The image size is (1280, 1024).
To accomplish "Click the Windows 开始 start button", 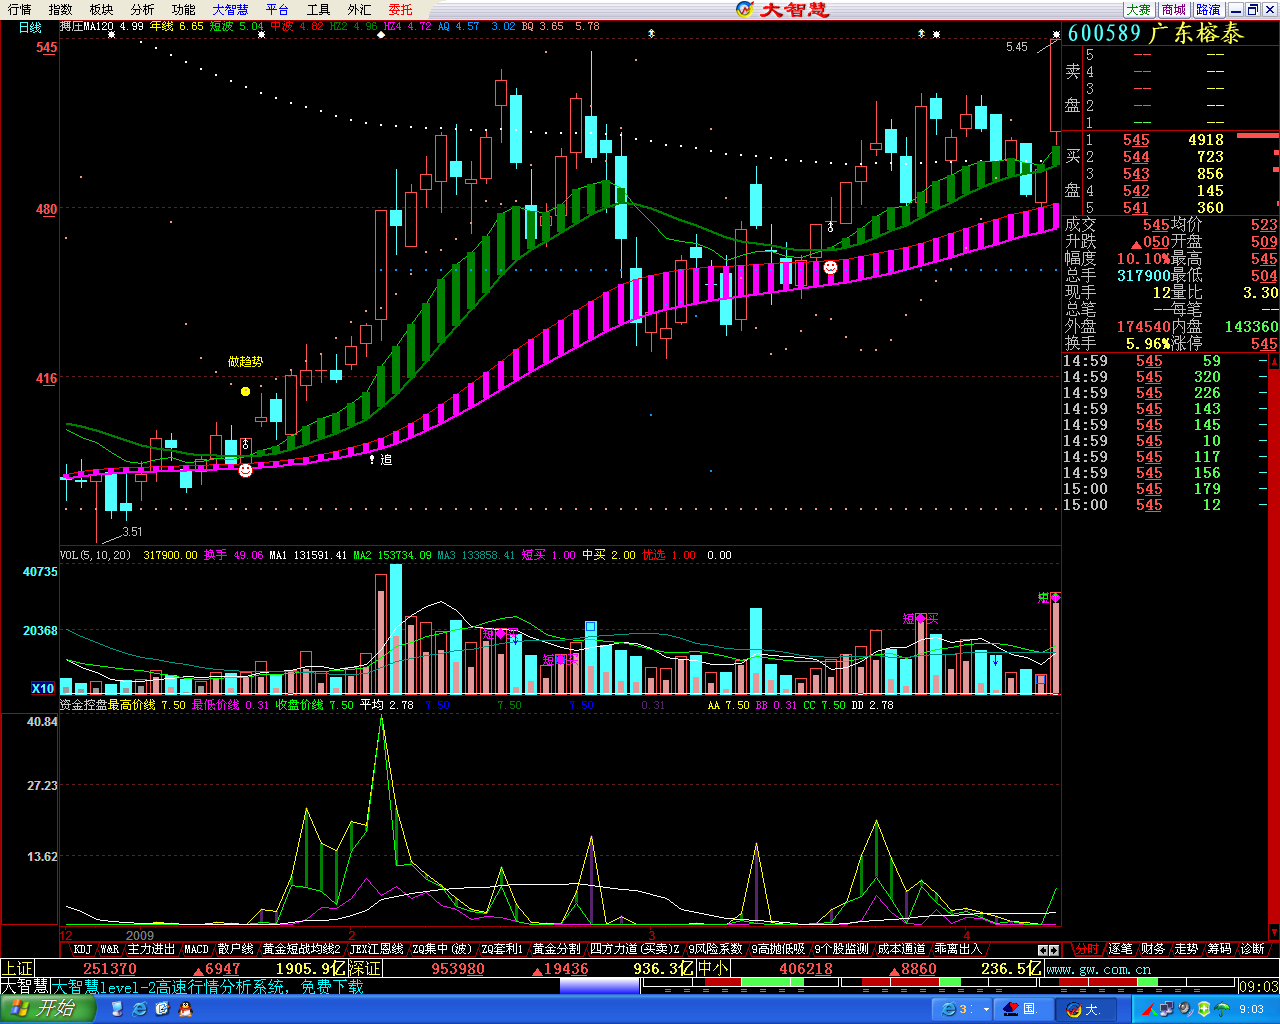I will click(x=47, y=1009).
